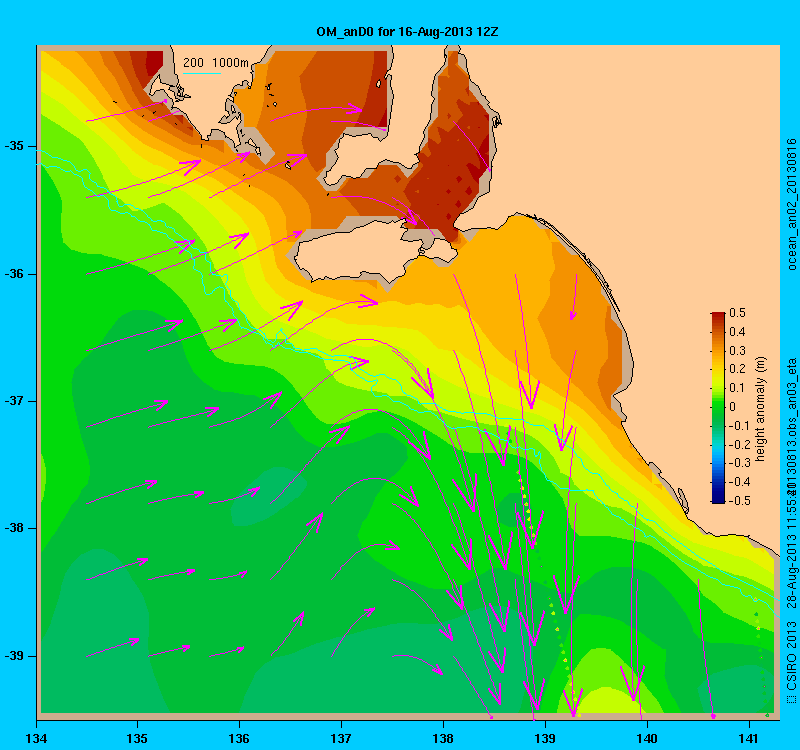800x750 pixels.
Task: Click the vertical "ocean_an02_20130816" label
Action: [x=791, y=204]
